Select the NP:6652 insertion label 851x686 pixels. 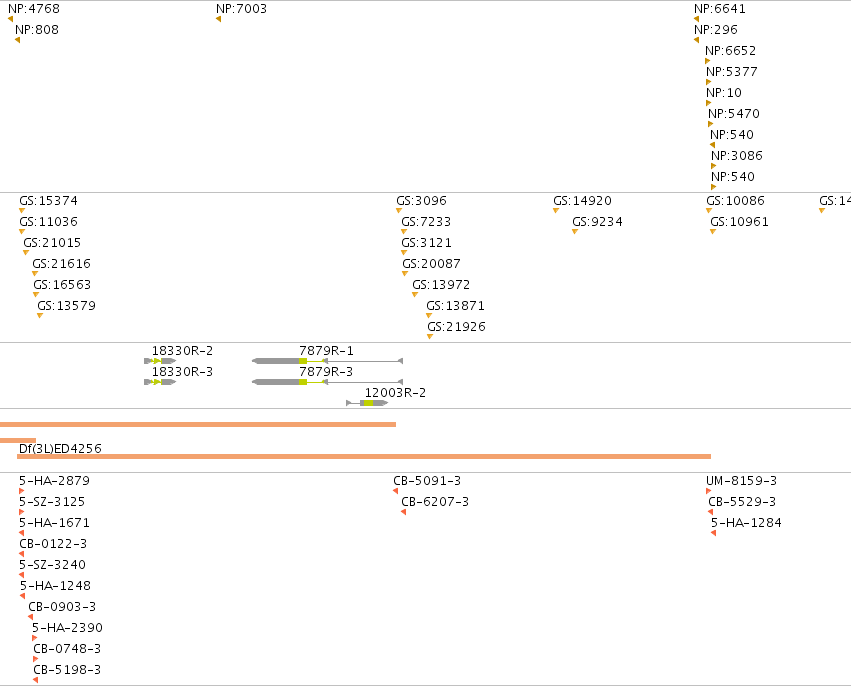pyautogui.click(x=731, y=51)
